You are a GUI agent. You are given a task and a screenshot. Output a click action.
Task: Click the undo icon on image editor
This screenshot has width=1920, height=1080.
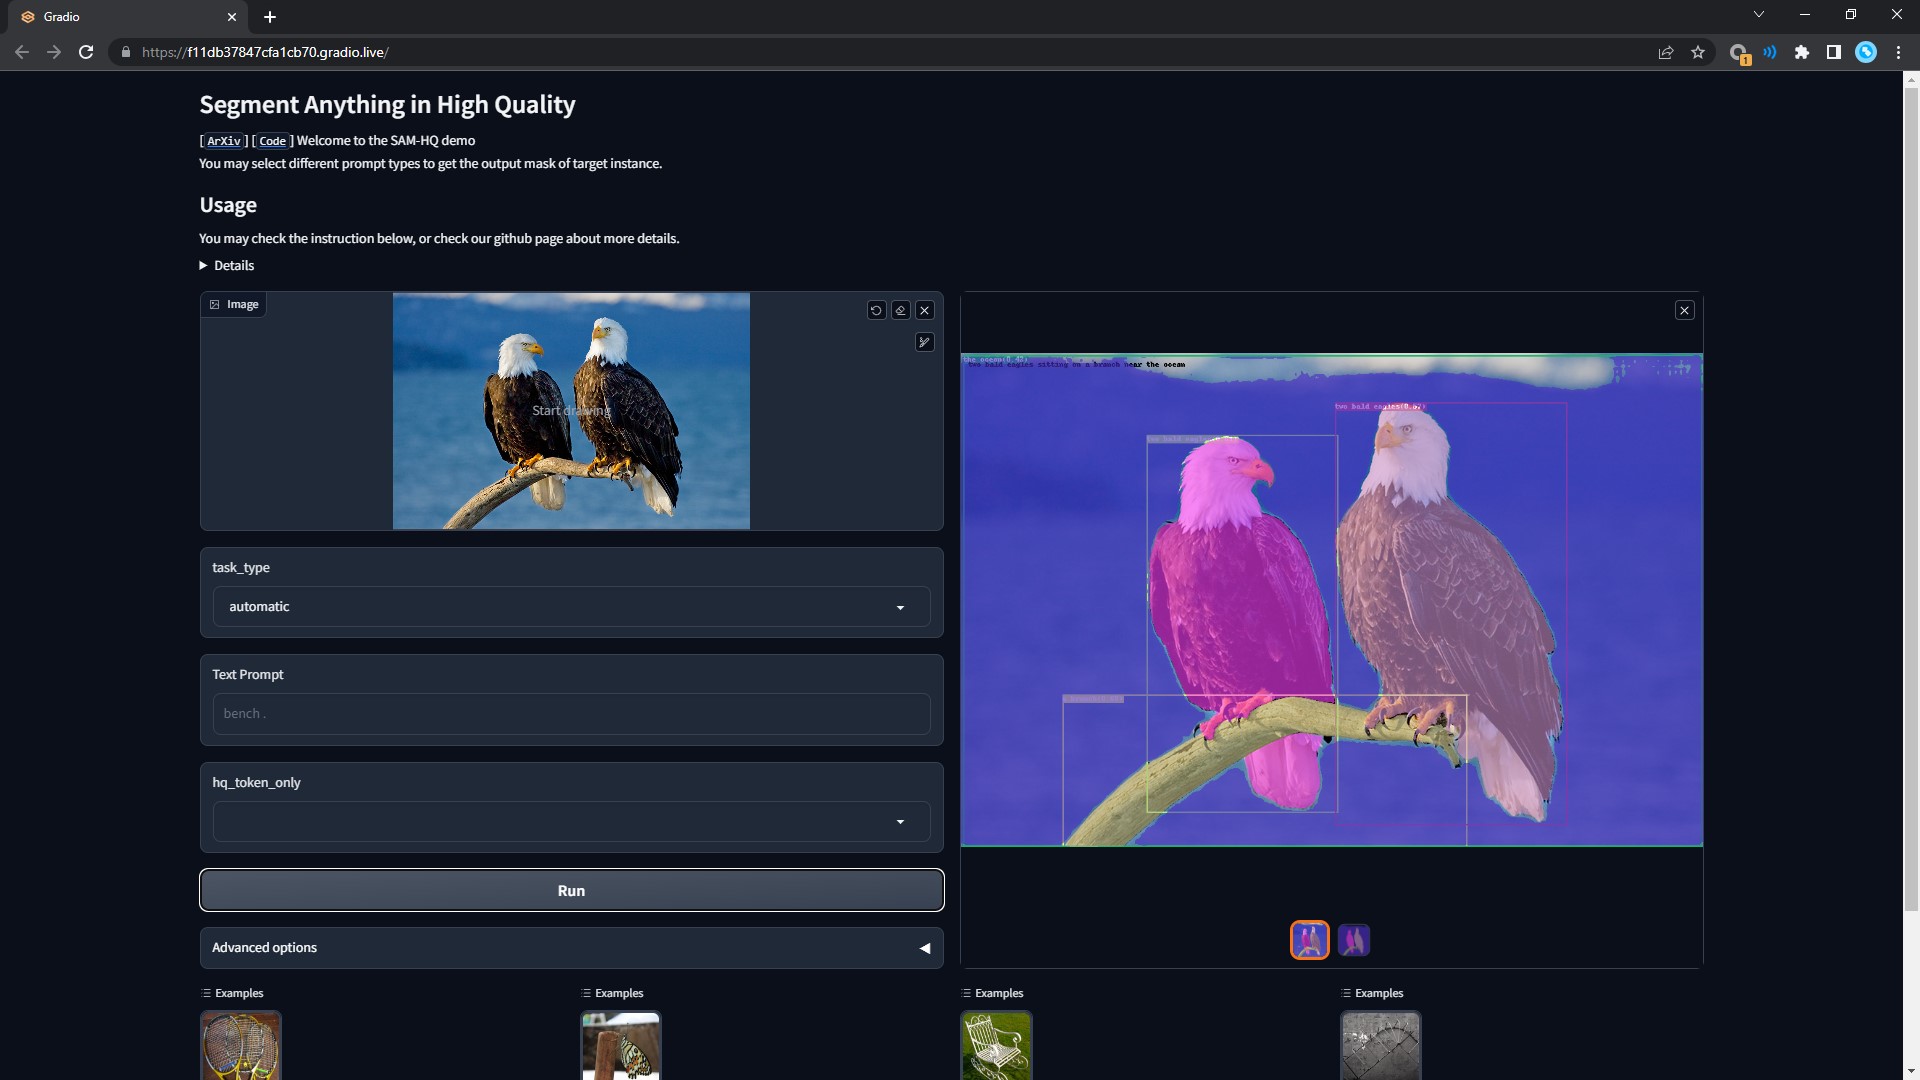[x=876, y=311]
